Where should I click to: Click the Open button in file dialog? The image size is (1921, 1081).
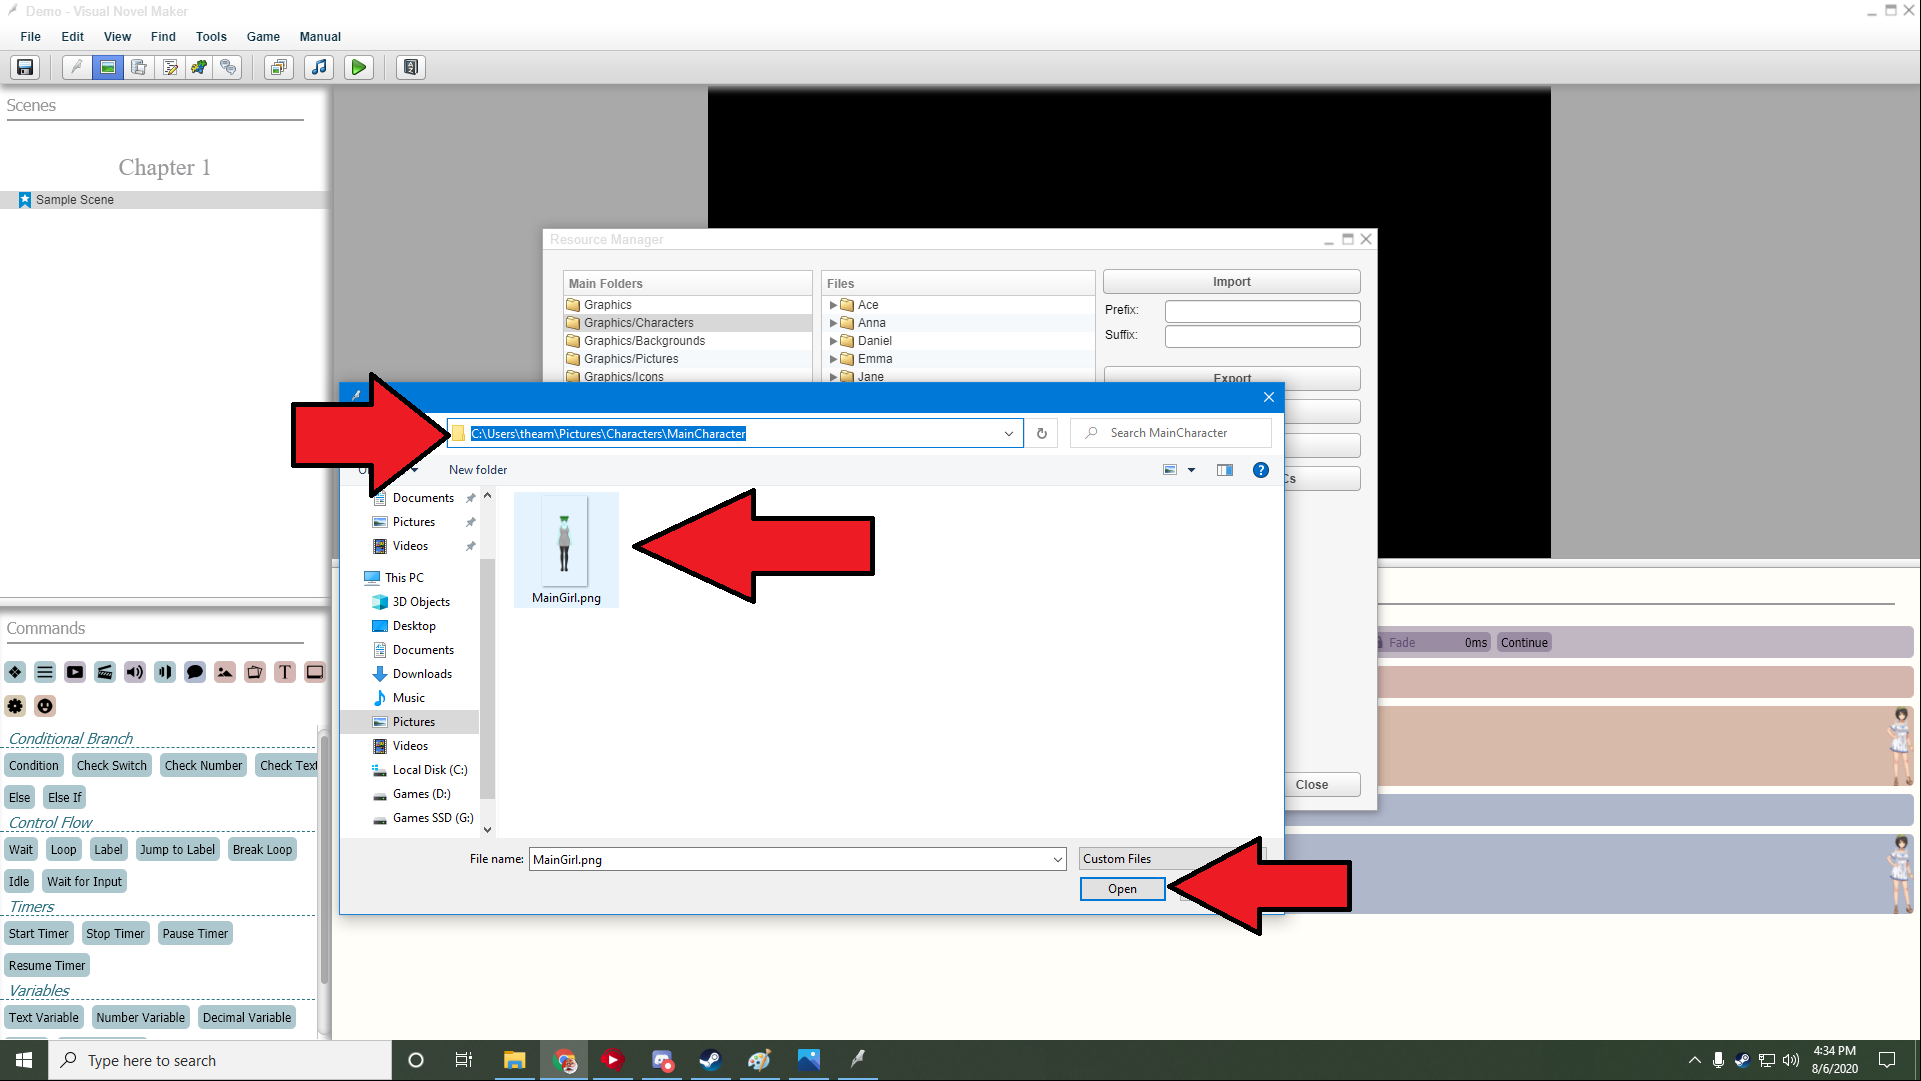tap(1122, 889)
